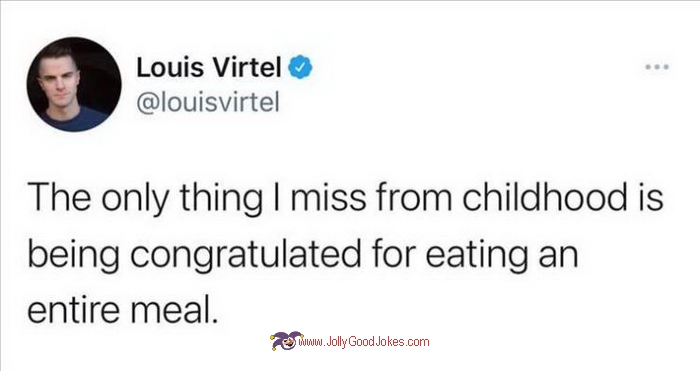The image size is (700, 371).
Task: Click the word "childhood" in the tweet
Action: [x=545, y=197]
